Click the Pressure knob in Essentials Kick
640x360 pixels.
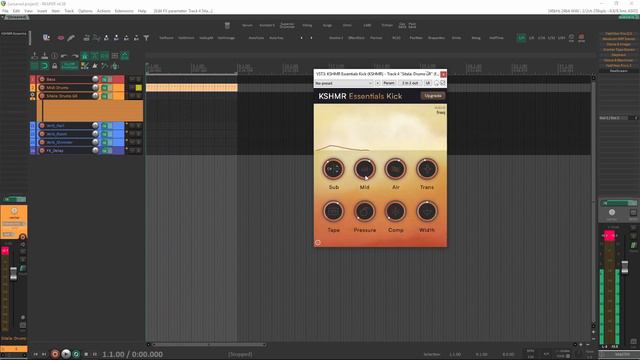pyautogui.click(x=364, y=211)
